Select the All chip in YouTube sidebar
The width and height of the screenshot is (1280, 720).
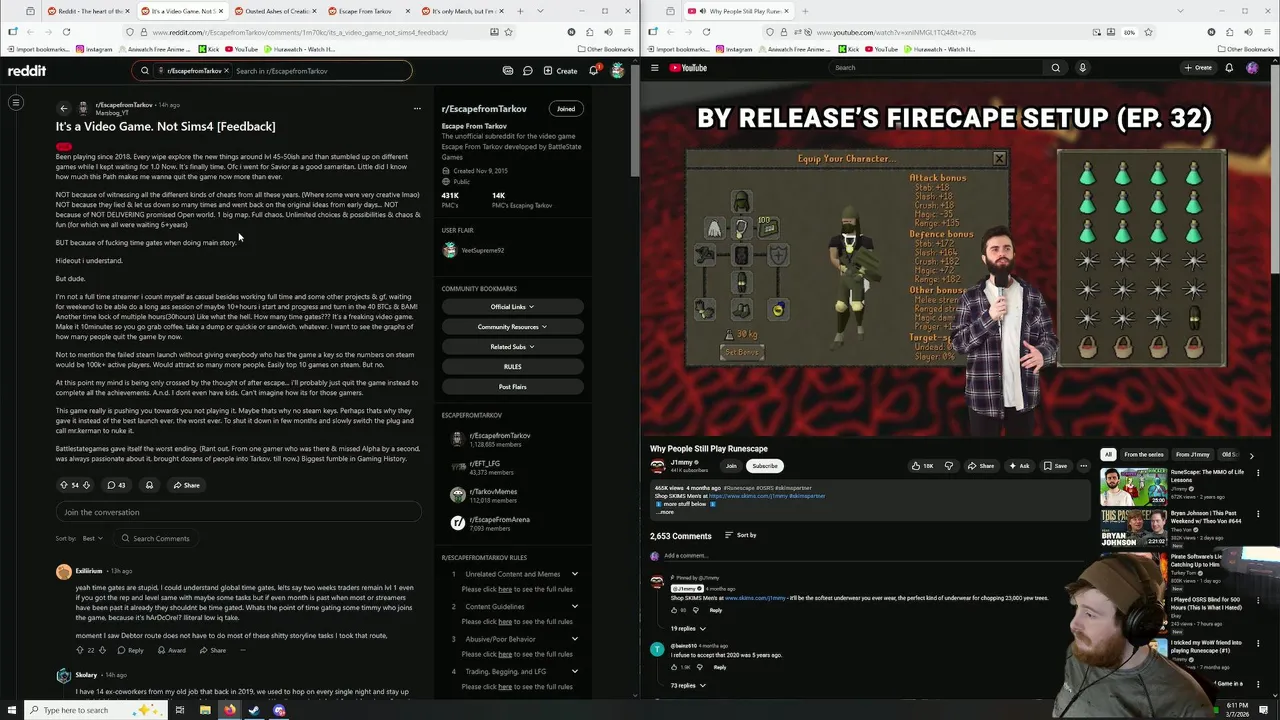pyautogui.click(x=1108, y=455)
